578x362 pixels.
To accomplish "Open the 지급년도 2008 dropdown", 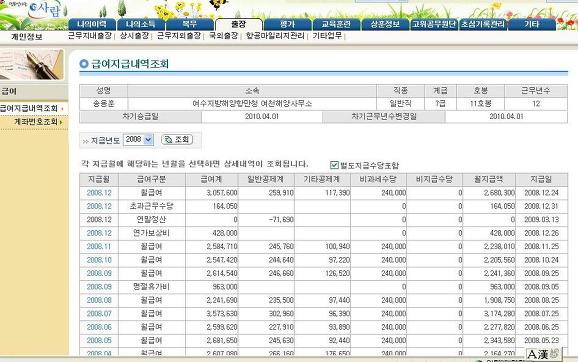I will (138, 139).
